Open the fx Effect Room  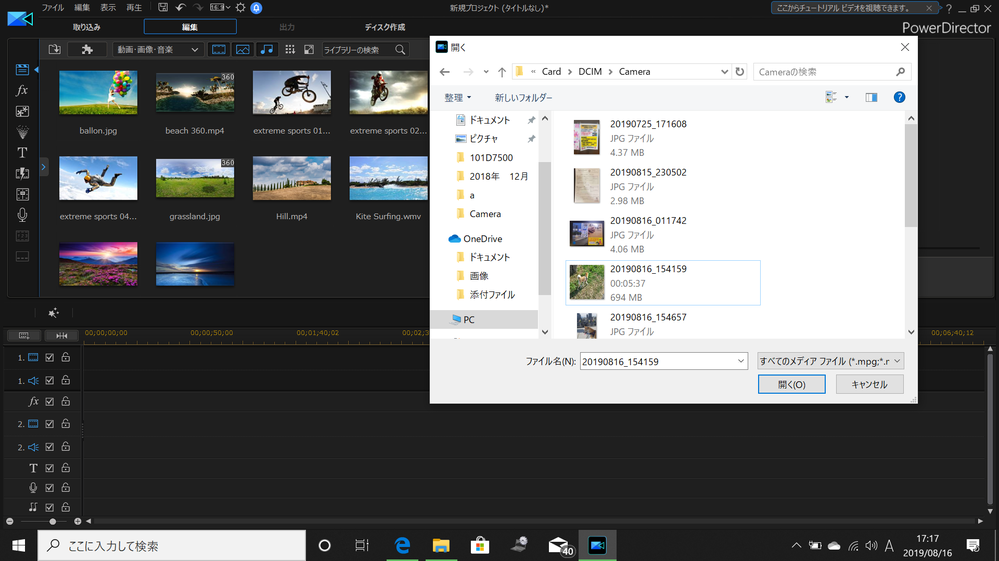[22, 90]
